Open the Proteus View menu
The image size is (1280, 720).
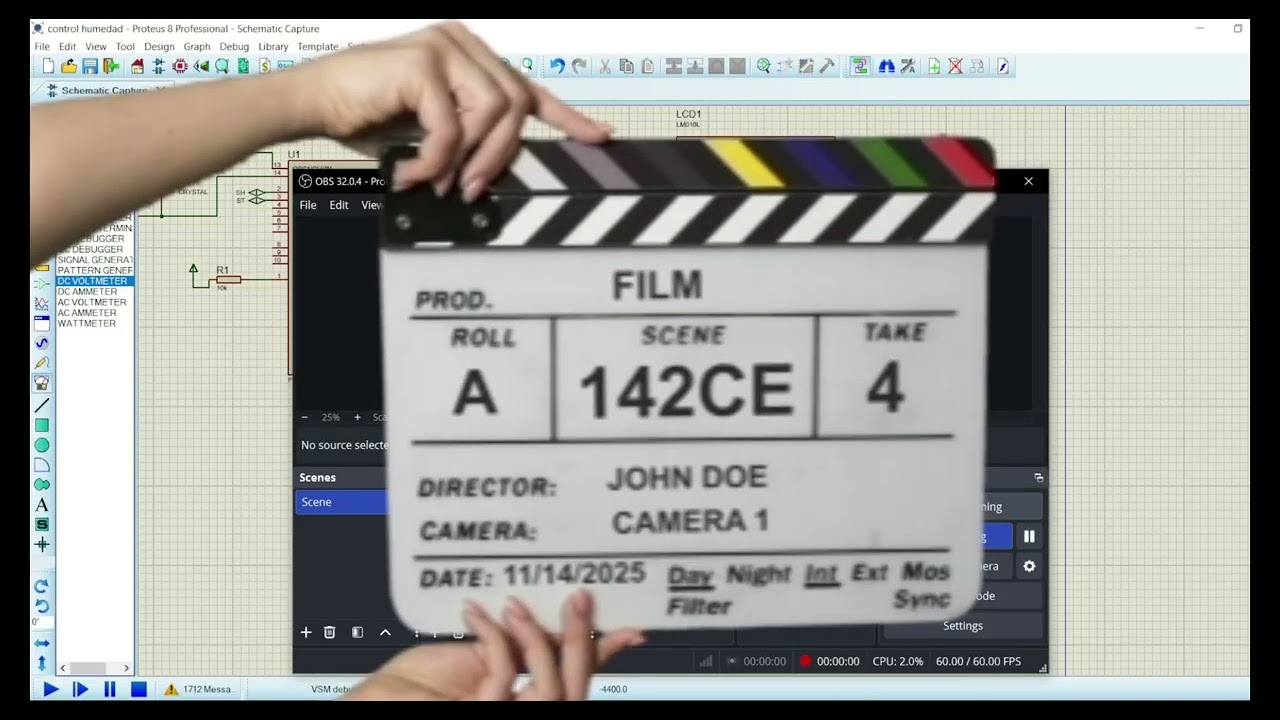pyautogui.click(x=96, y=47)
